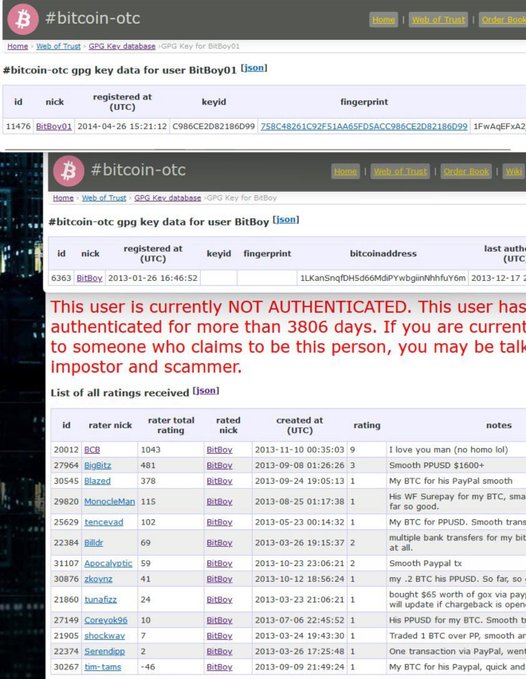Select rater total rating 1043
The width and height of the screenshot is (526, 679).
coord(151,450)
